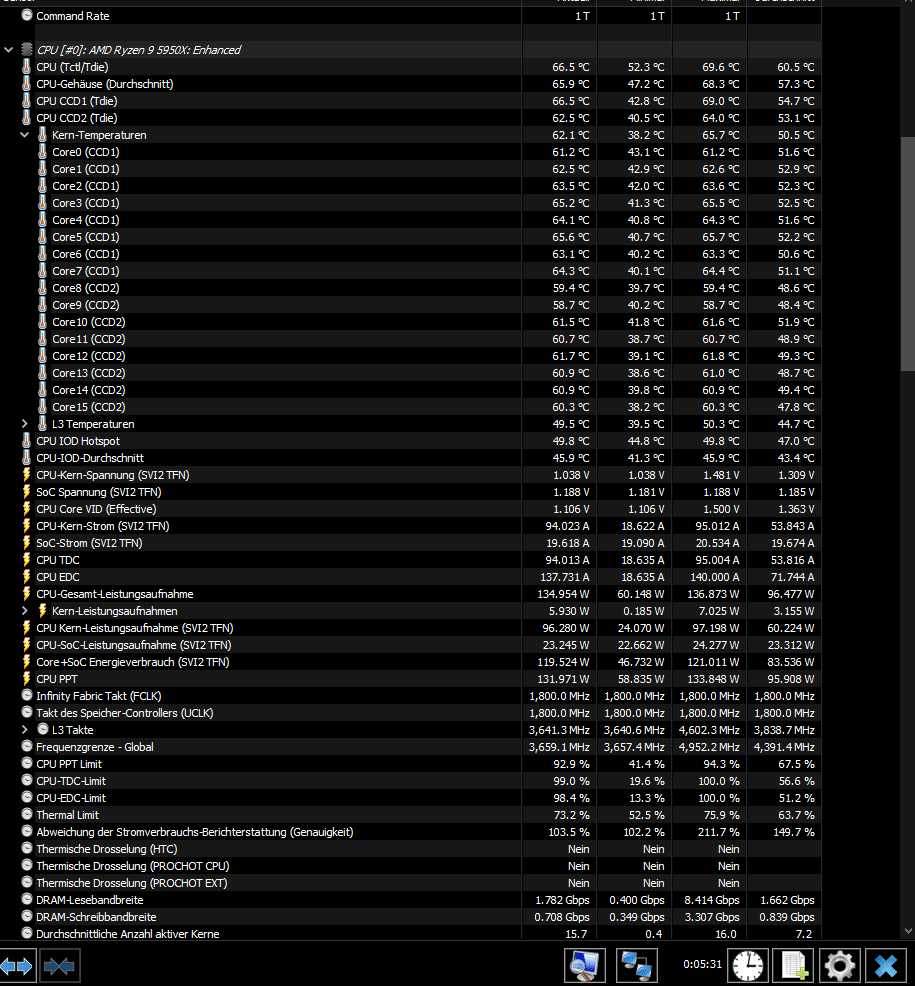This screenshot has width=915, height=986.
Task: Select the CPU-SoC-Leistungsaufnahme (SVI2 TFN) row
Action: 411,645
